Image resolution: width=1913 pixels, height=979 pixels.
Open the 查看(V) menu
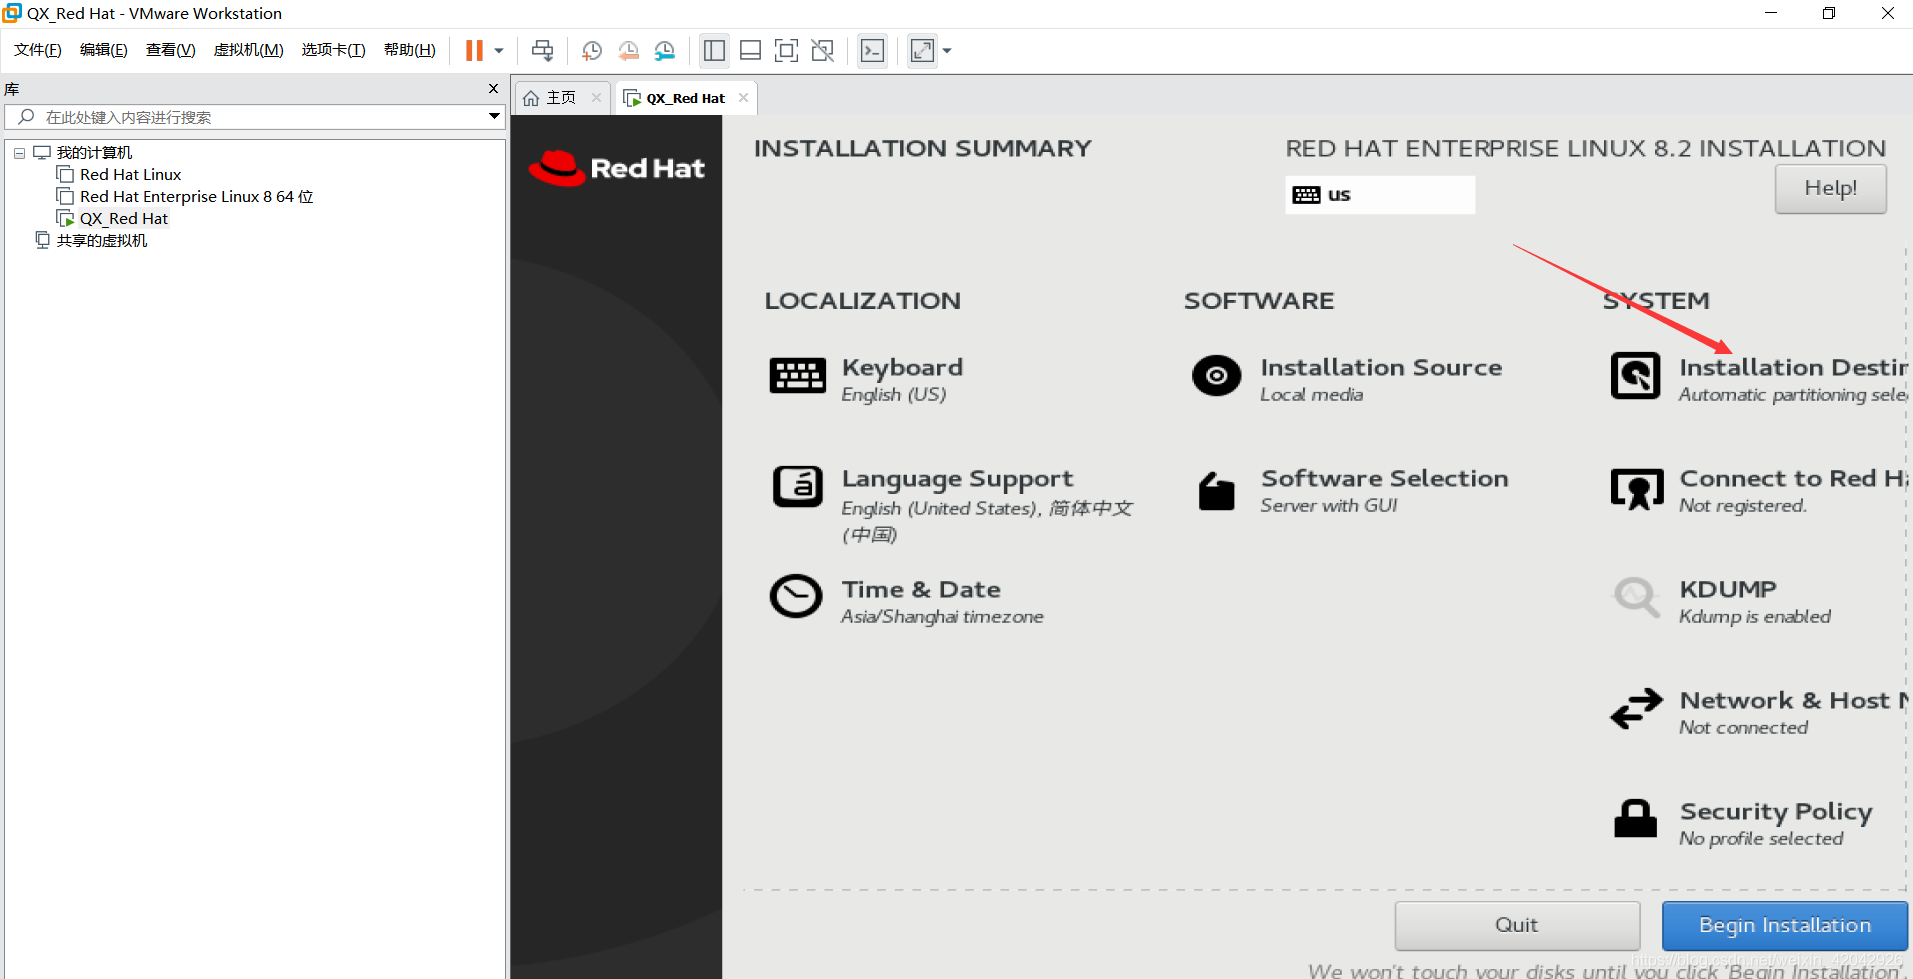tap(170, 50)
